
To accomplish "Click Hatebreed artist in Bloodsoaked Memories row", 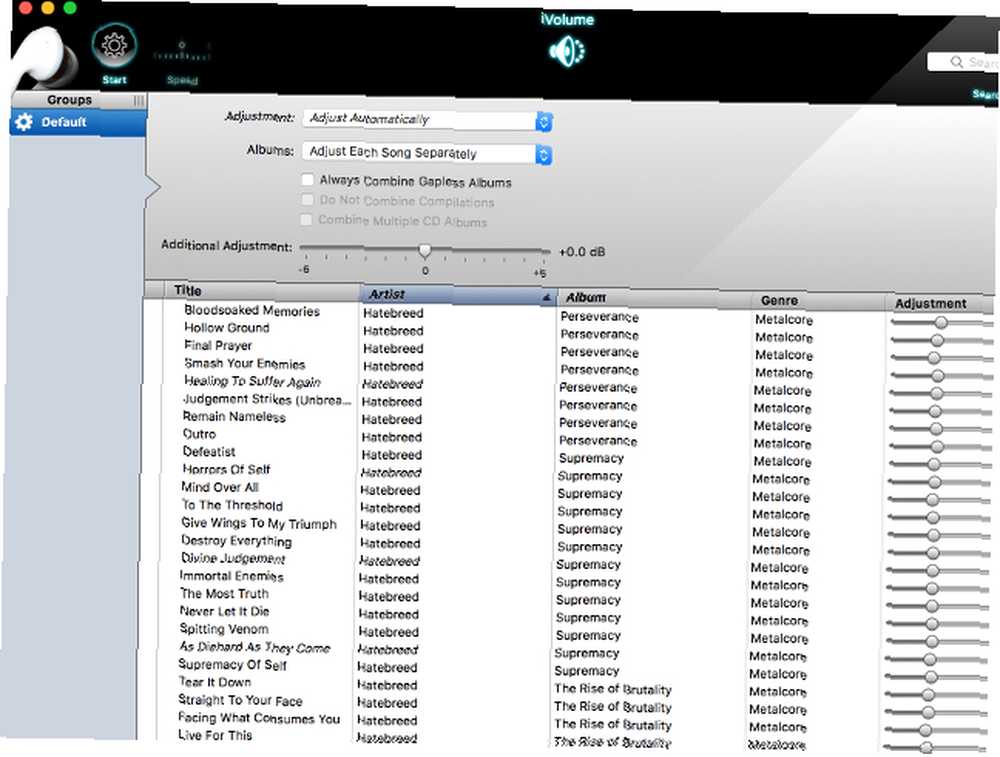I will 393,313.
